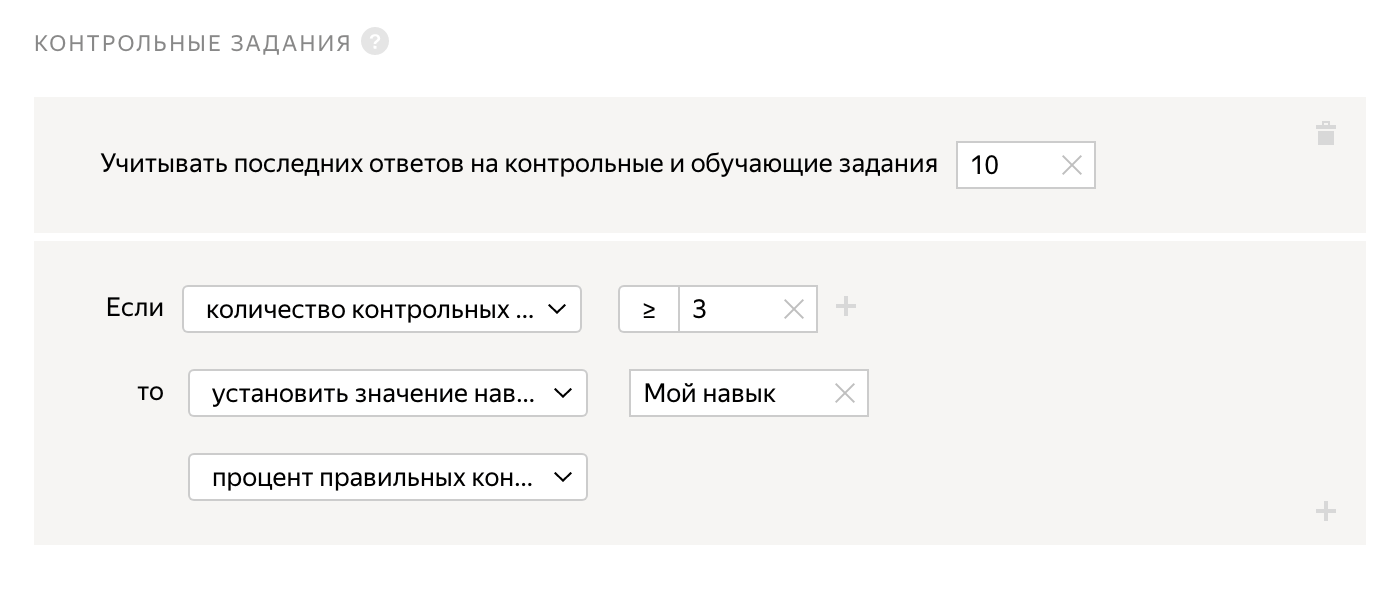This screenshot has height=590, width=1400.
Task: Open the процент правильных контрольных dropdown
Action: 388,478
